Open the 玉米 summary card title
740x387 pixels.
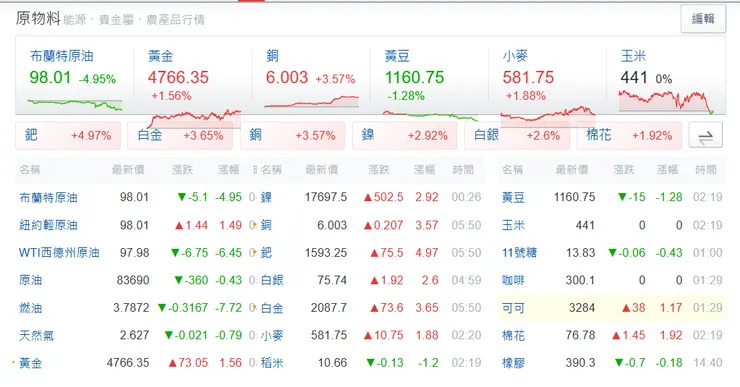tap(633, 56)
